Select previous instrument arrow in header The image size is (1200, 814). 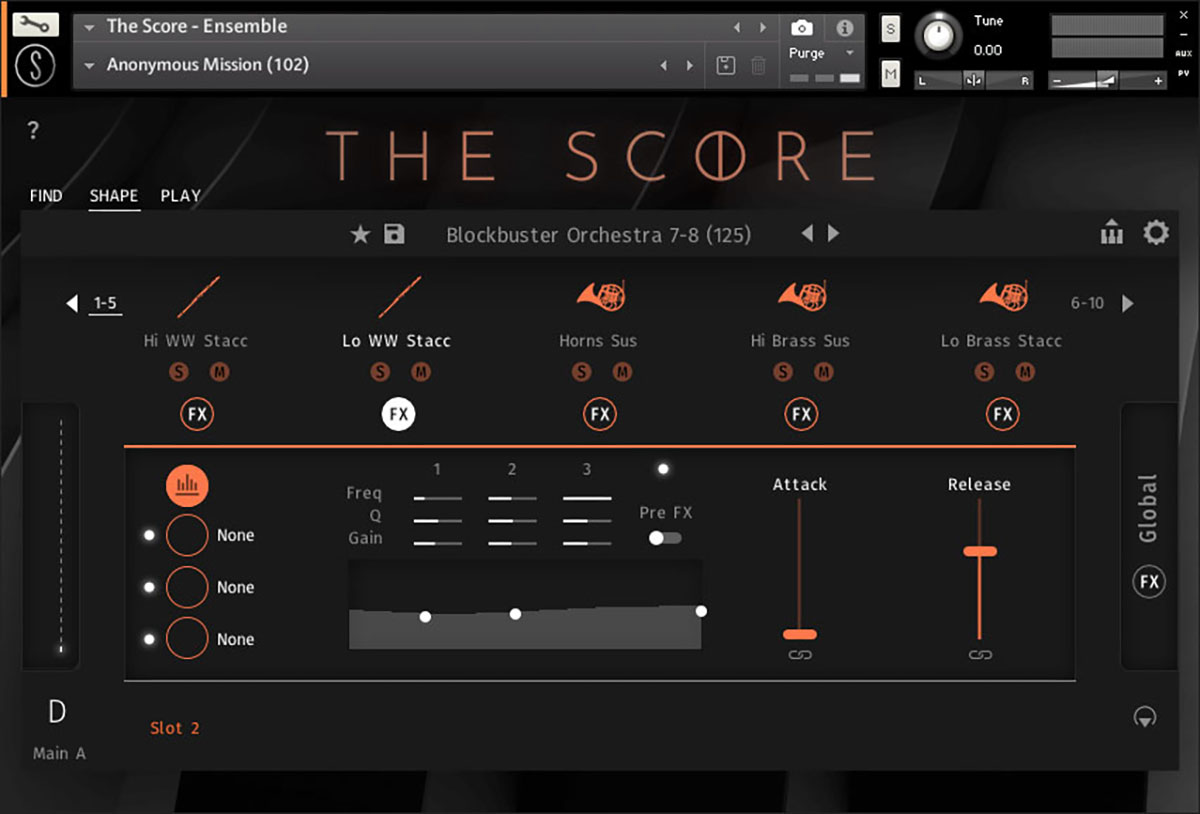pos(737,27)
